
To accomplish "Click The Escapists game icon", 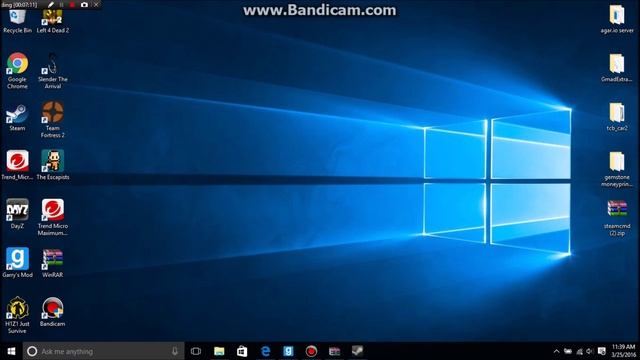I will [53, 165].
